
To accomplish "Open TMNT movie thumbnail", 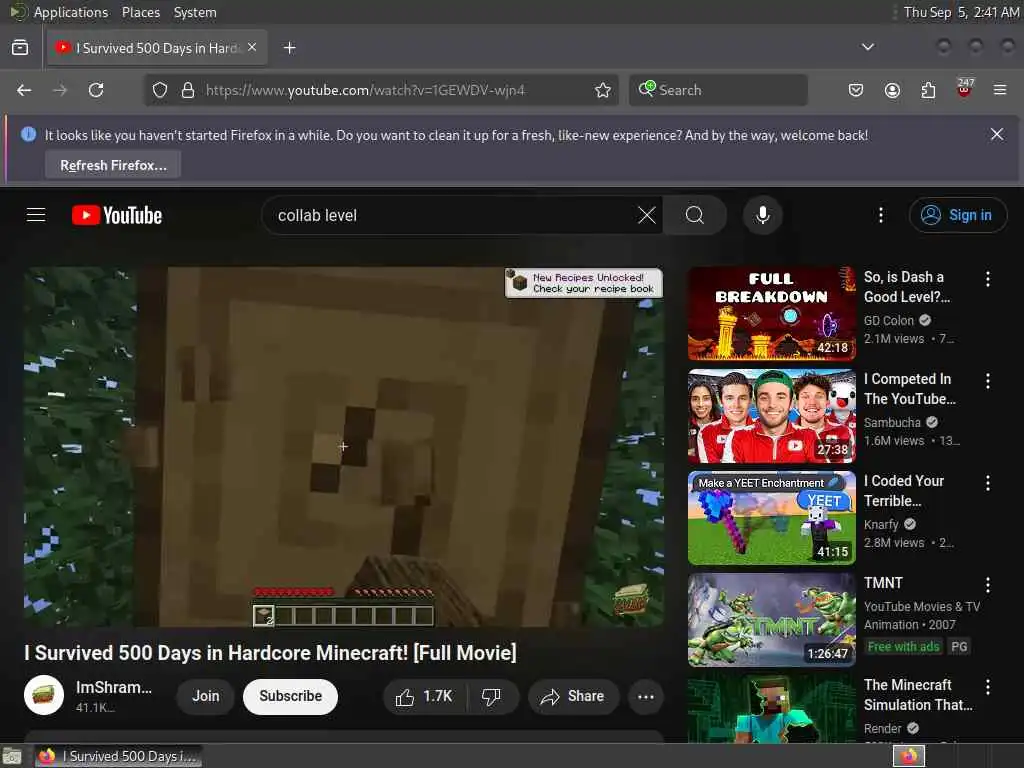I will [771, 619].
